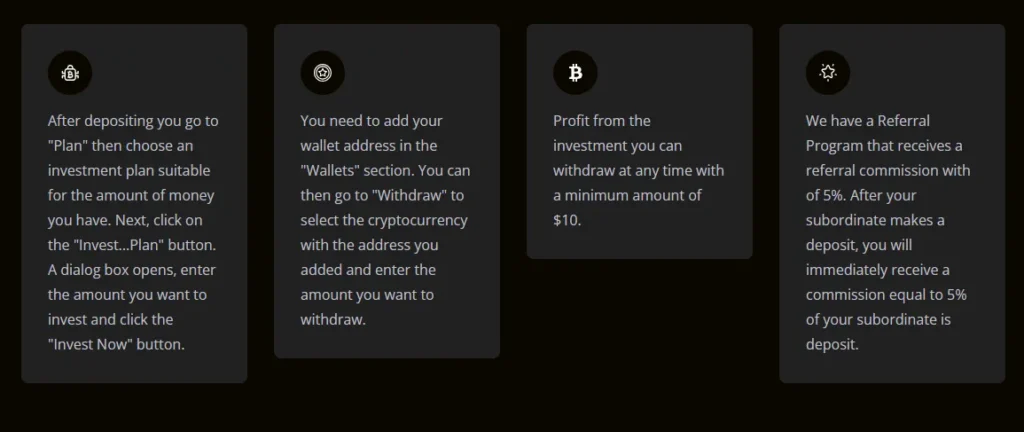Screen dimensions: 1024x432
Task: Click "select the cryptocurrency" line in second card
Action: pos(384,220)
